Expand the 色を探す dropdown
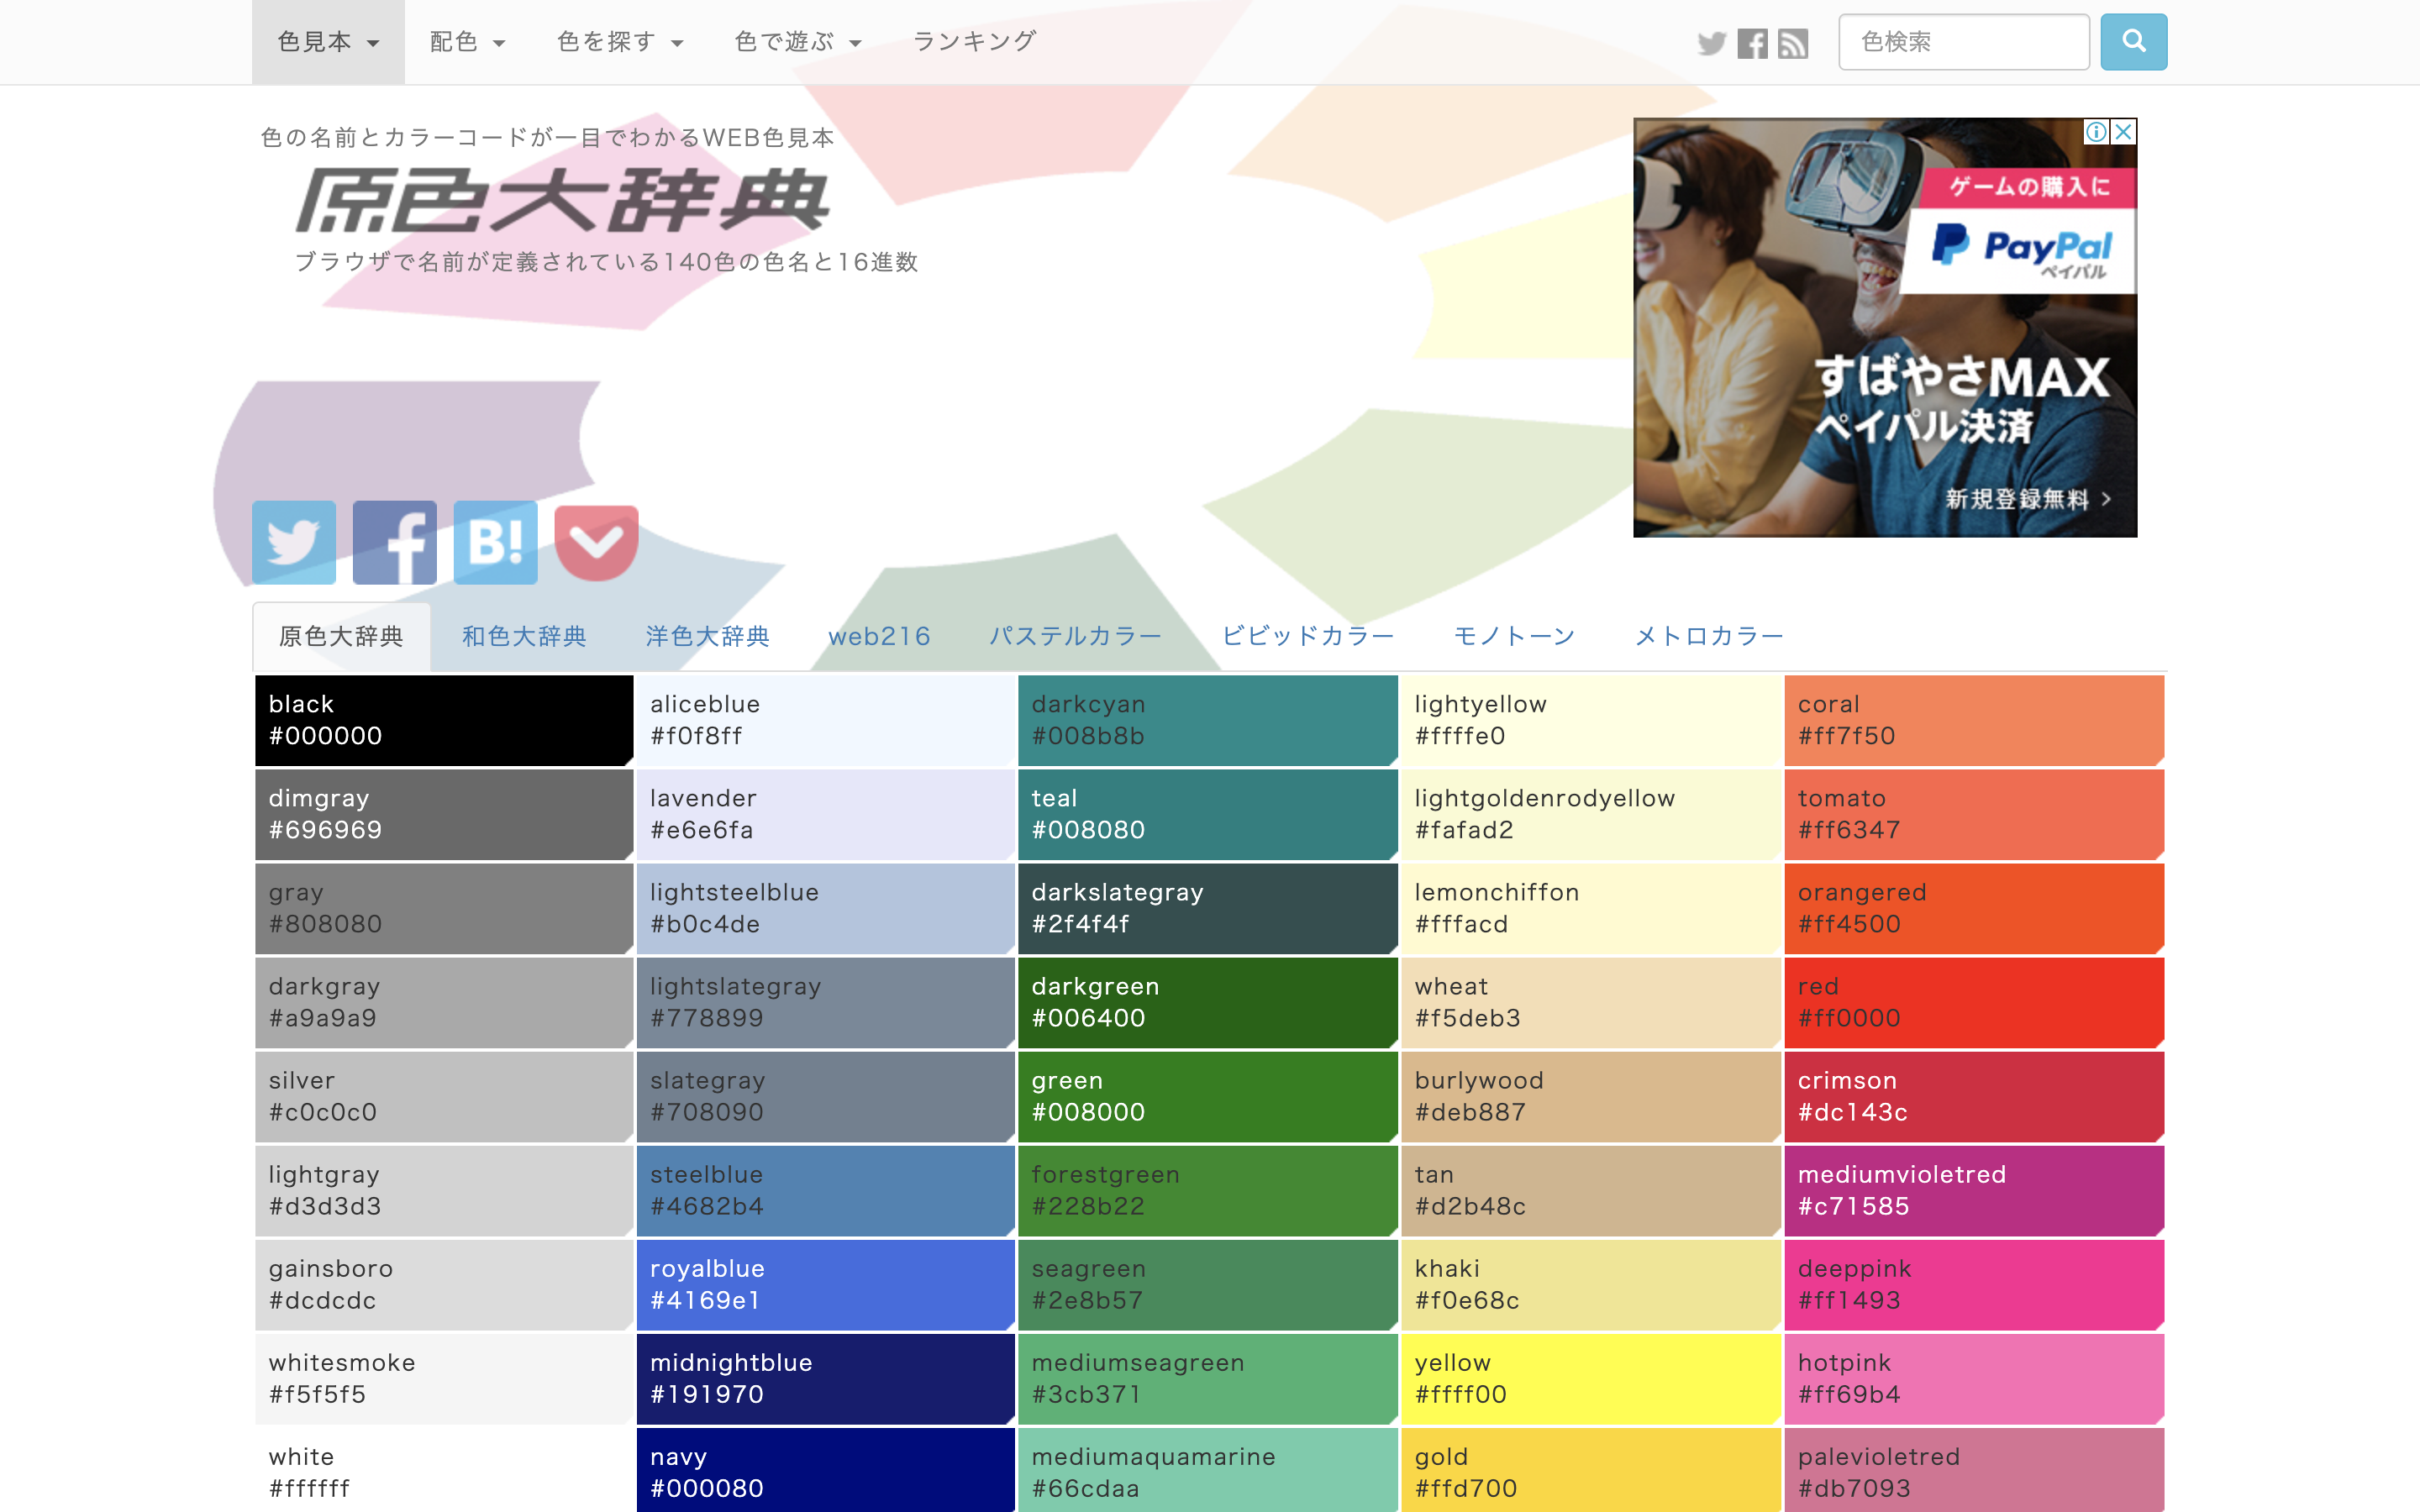 (x=620, y=42)
